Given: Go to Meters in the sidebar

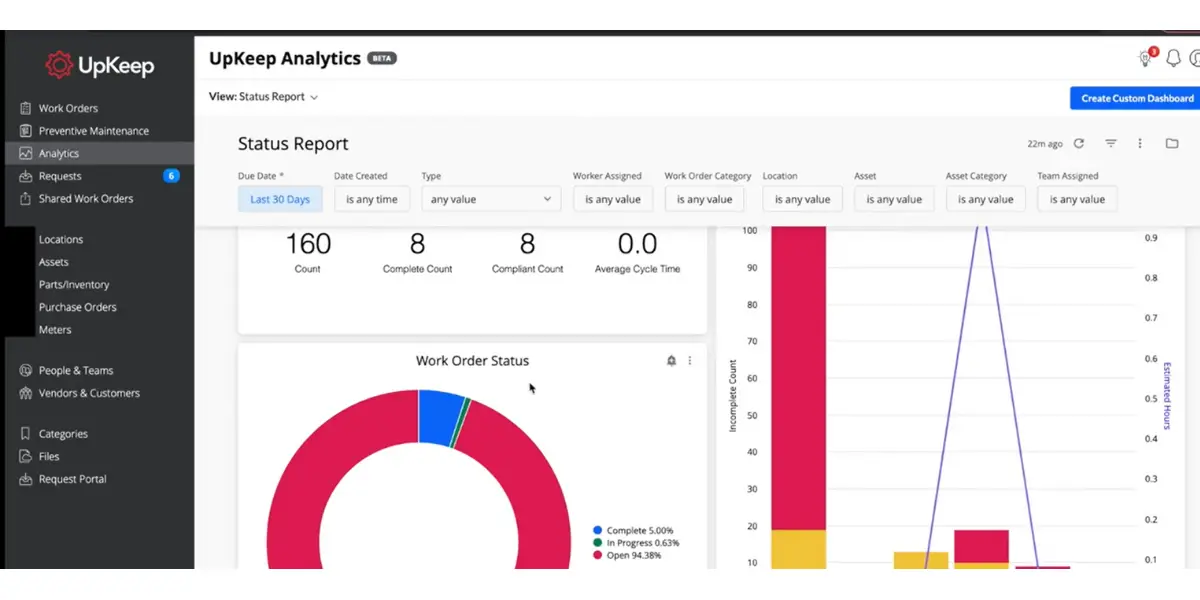Looking at the screenshot, I should [x=55, y=330].
